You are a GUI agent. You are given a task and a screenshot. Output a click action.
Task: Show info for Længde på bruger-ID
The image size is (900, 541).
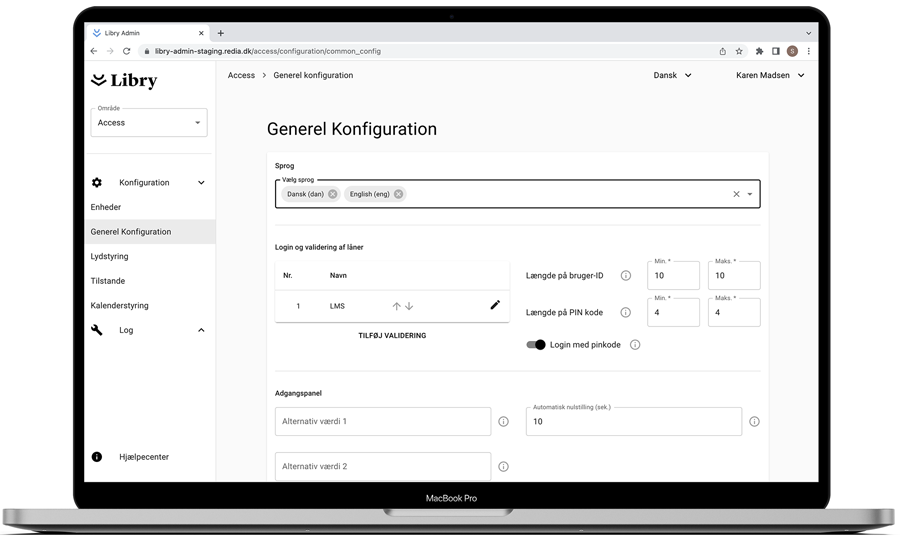click(x=626, y=276)
